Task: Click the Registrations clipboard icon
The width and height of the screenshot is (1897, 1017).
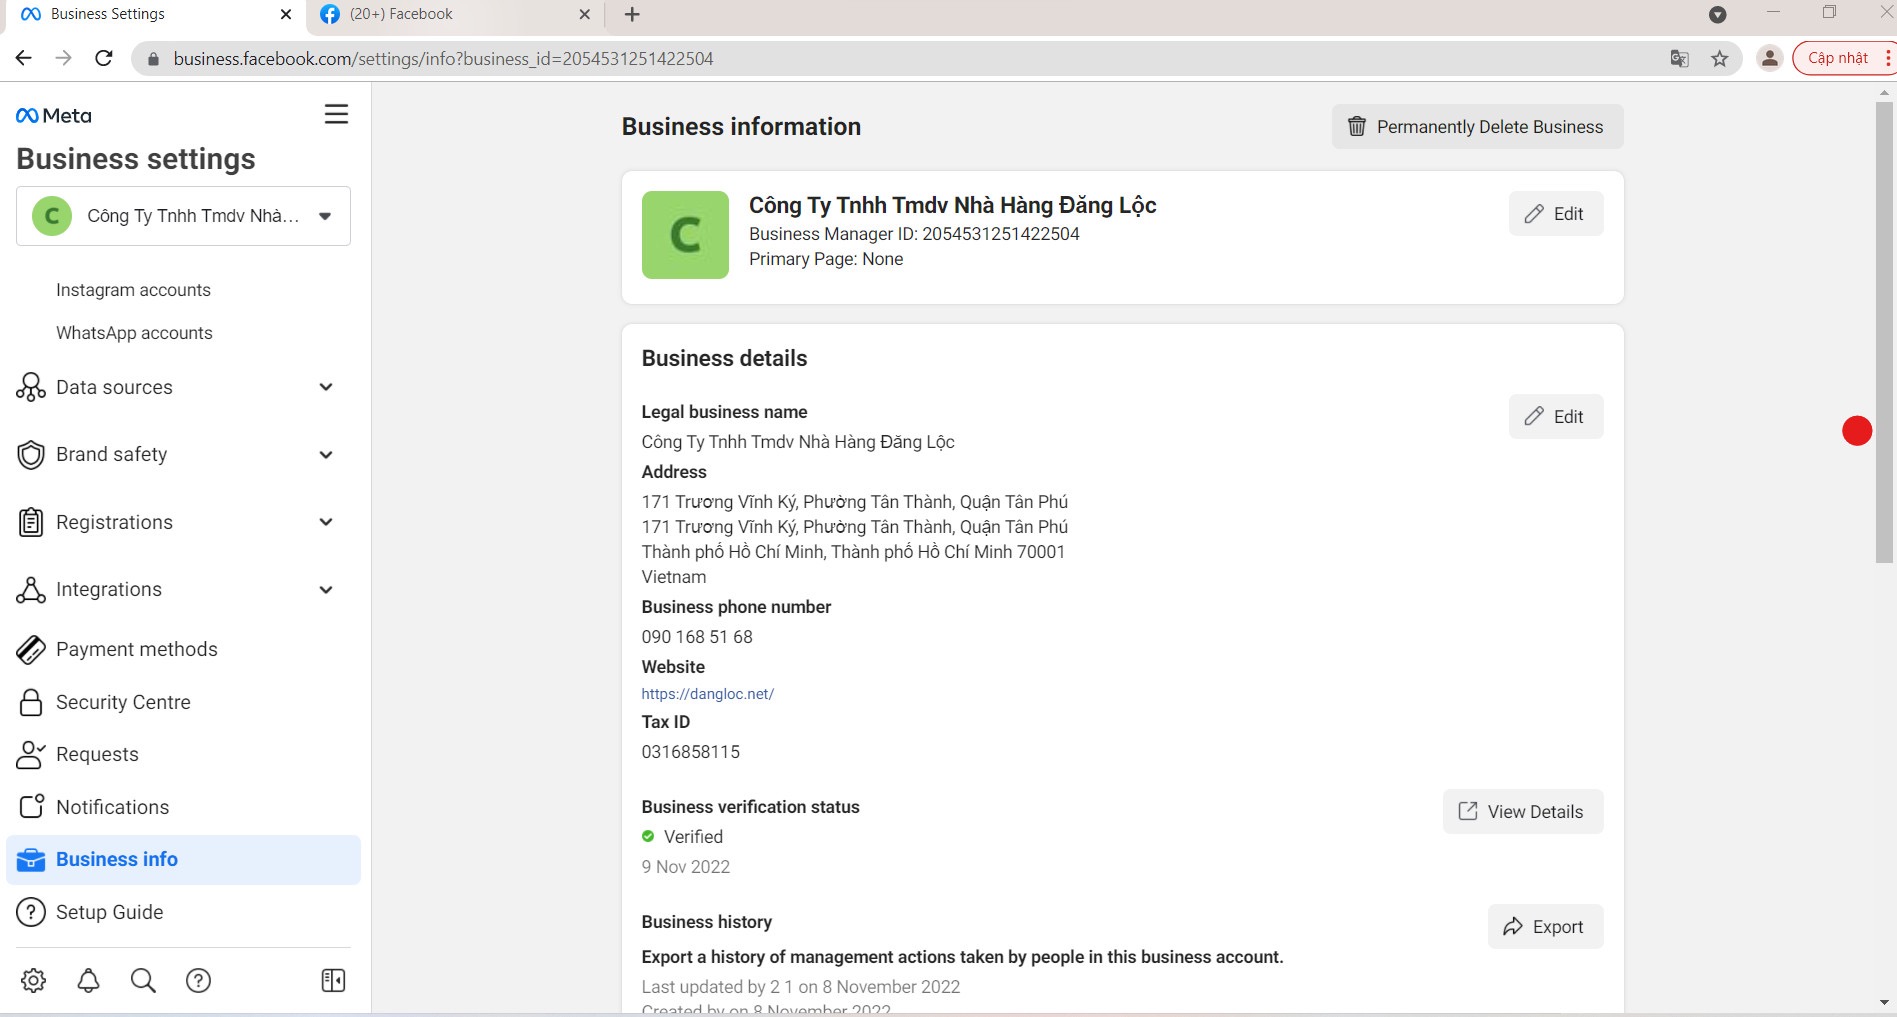Action: 31,522
